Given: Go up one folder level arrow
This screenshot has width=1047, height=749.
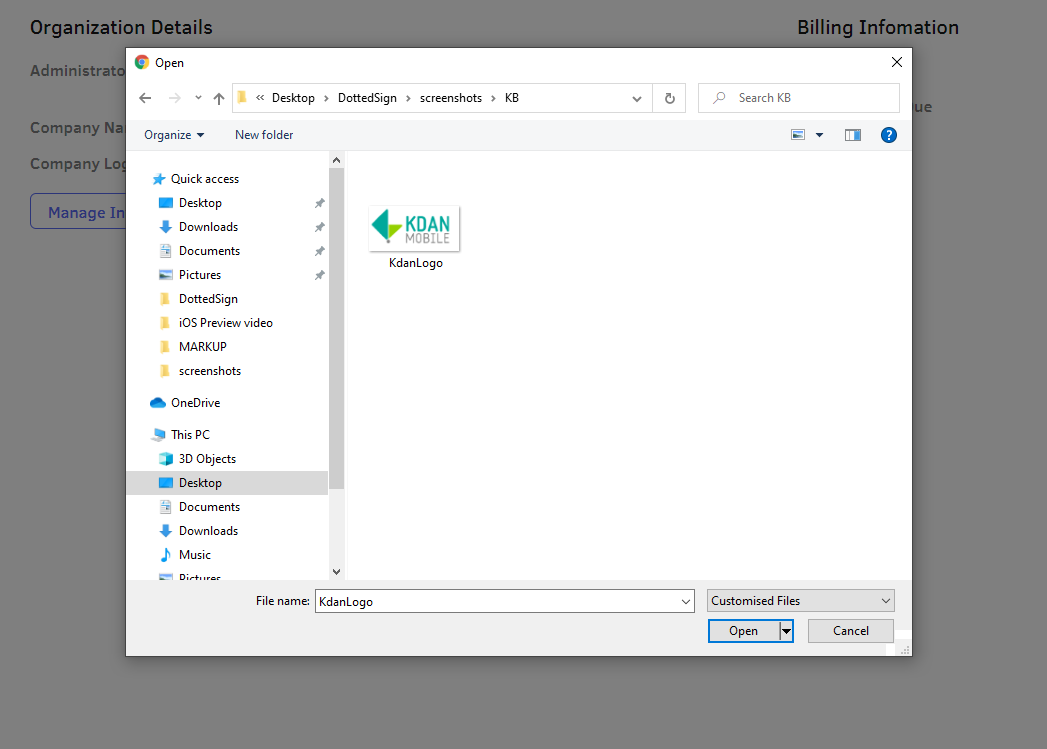Looking at the screenshot, I should [x=218, y=98].
